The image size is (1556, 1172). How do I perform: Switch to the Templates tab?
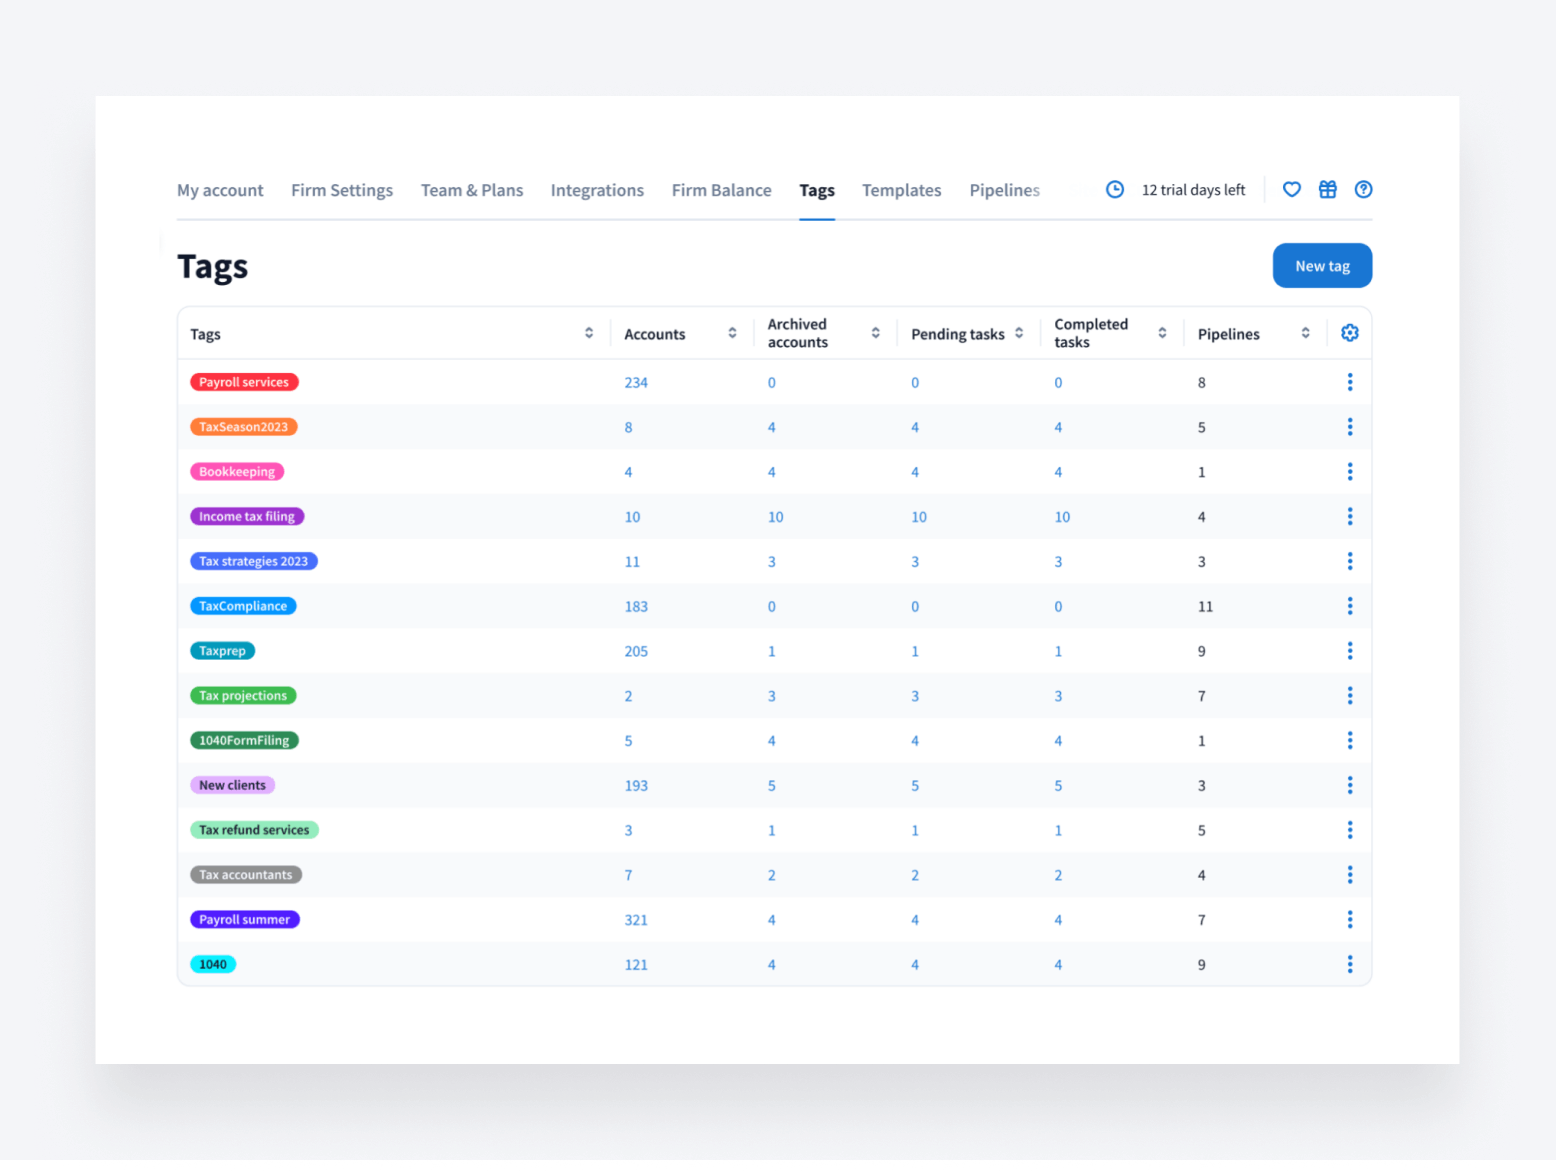(901, 190)
